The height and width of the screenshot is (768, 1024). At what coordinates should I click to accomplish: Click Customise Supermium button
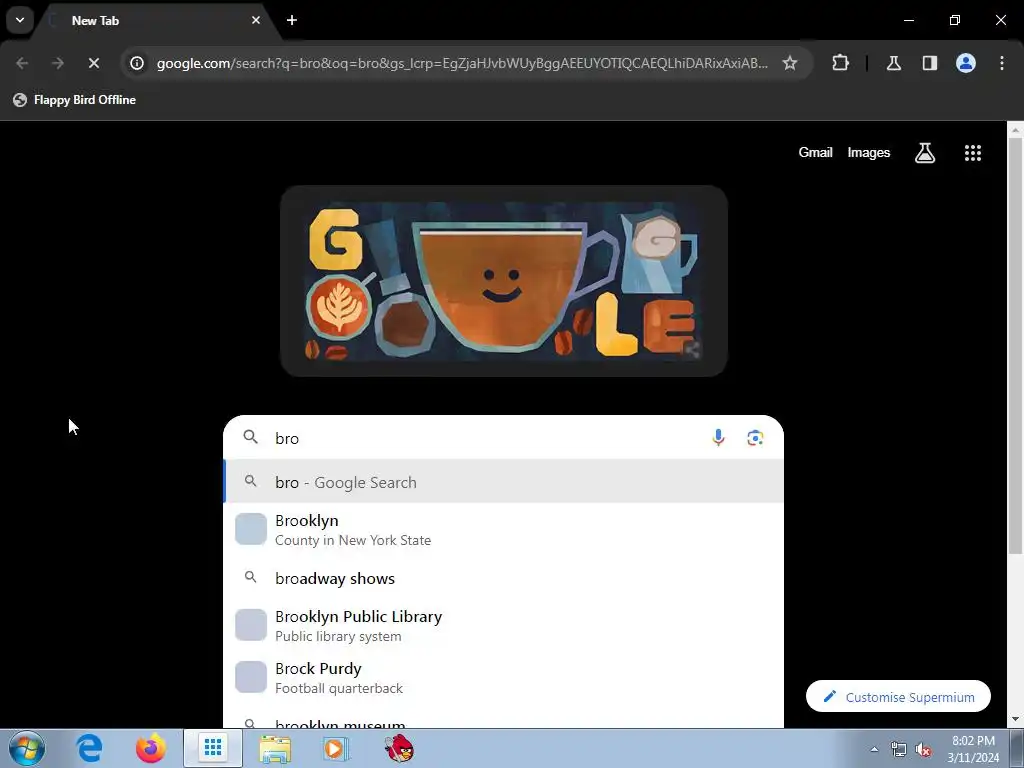898,697
